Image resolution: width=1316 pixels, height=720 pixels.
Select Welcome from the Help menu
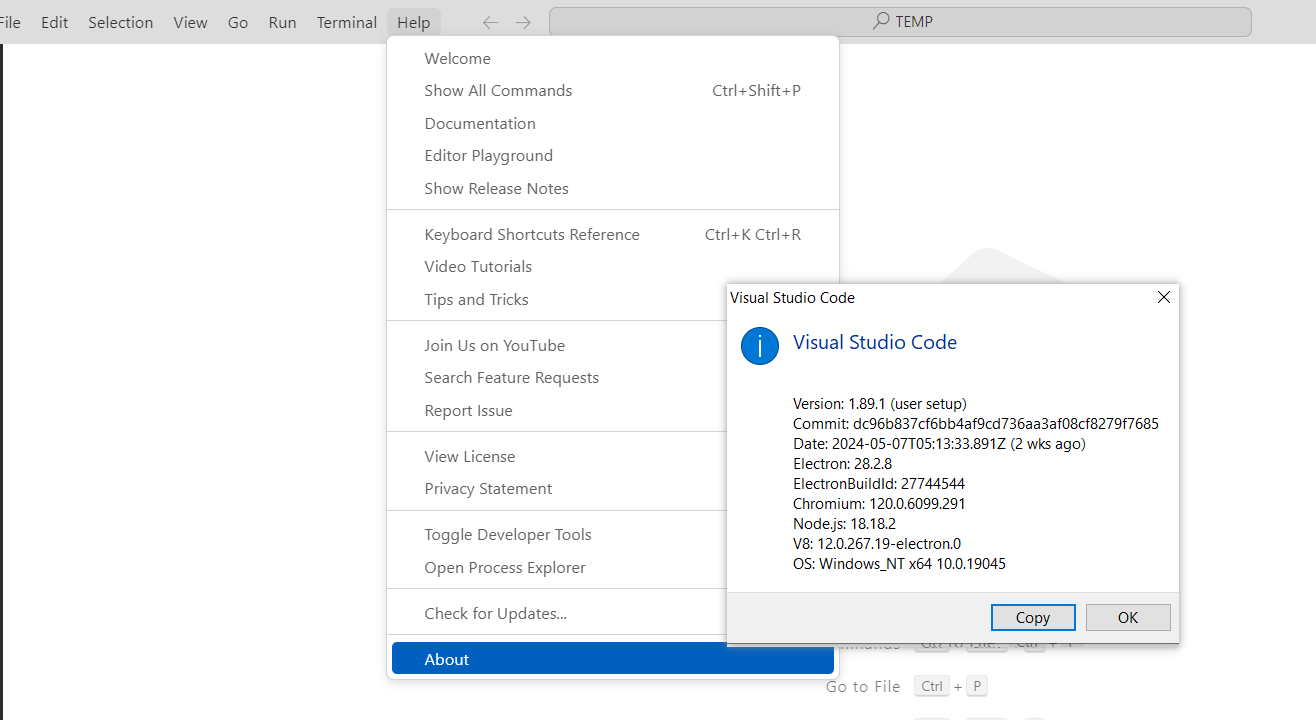(x=457, y=58)
